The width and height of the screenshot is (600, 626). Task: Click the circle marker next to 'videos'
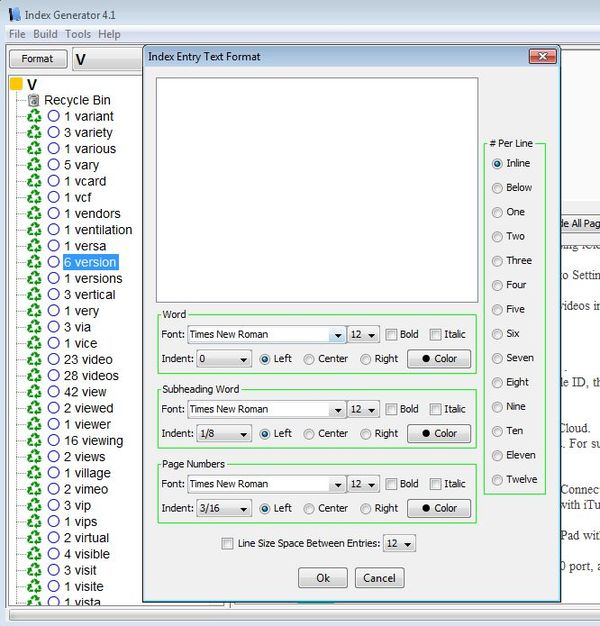tap(53, 375)
